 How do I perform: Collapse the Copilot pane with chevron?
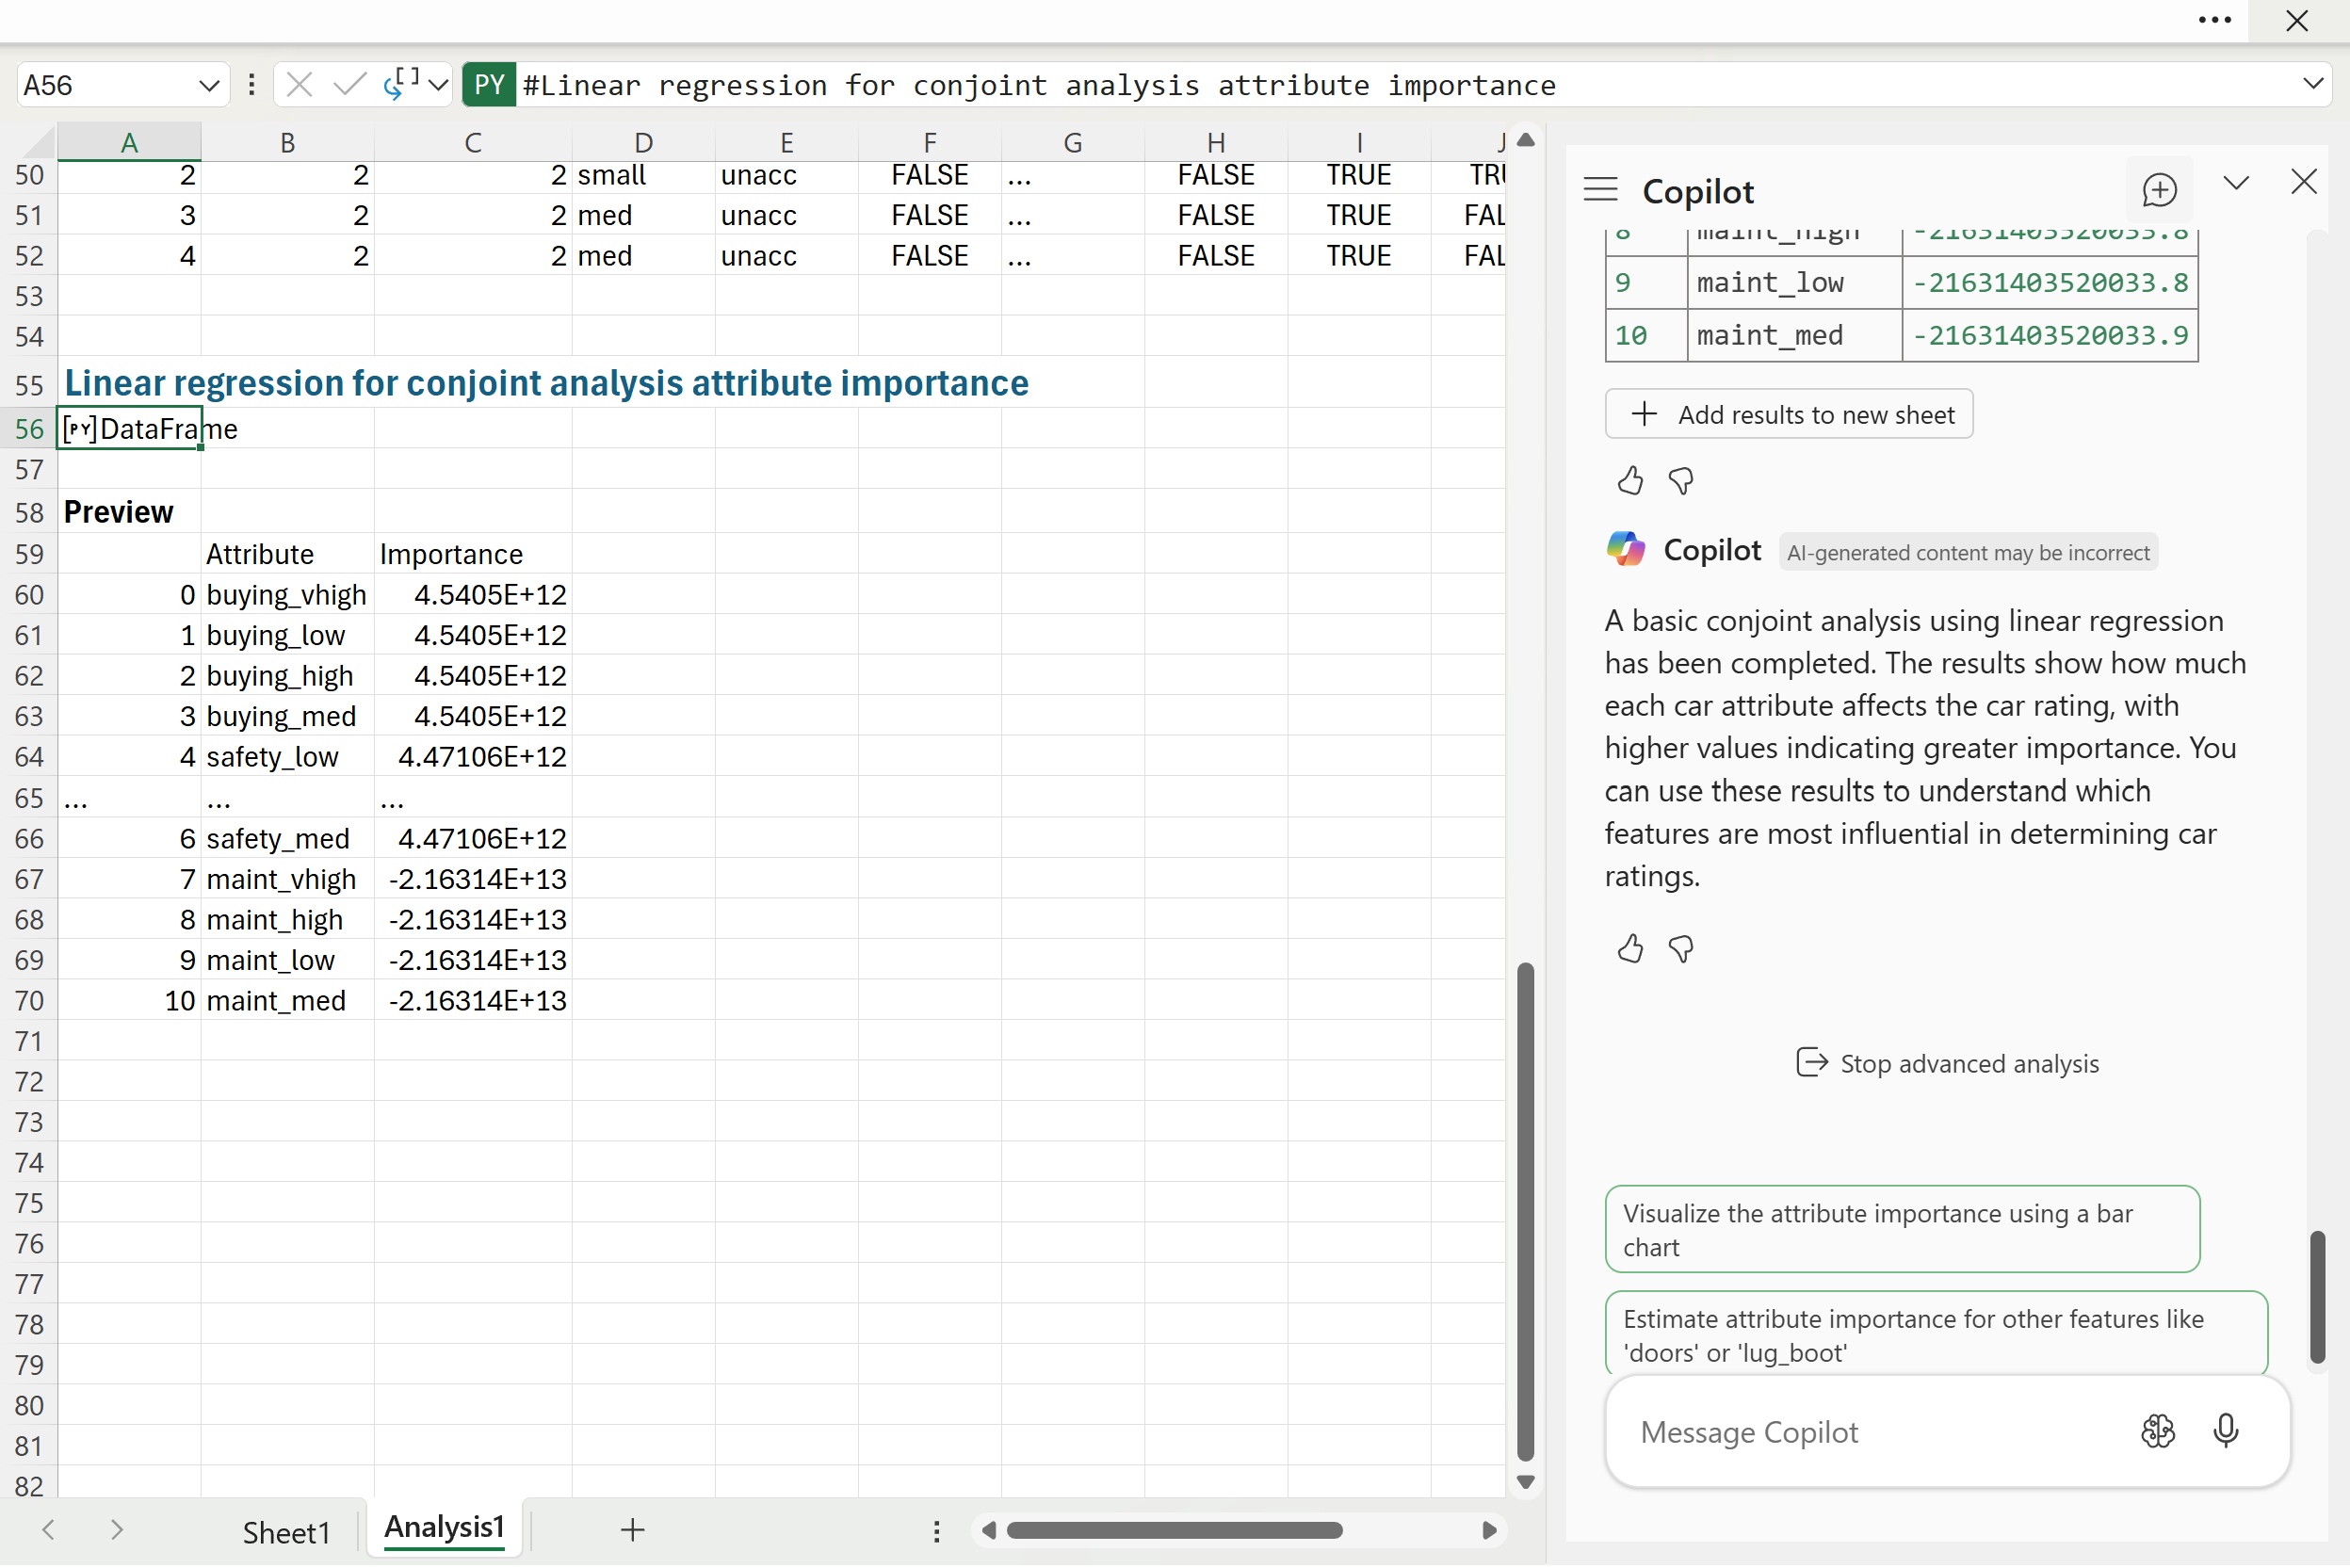[2236, 184]
